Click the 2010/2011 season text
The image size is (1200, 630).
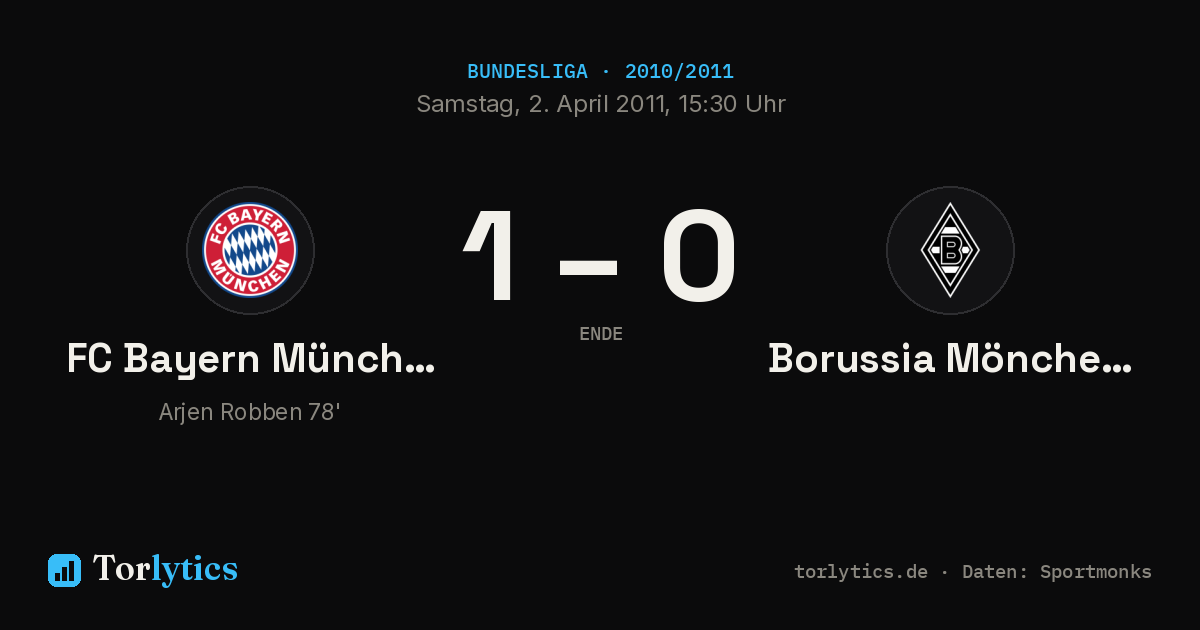click(x=679, y=72)
